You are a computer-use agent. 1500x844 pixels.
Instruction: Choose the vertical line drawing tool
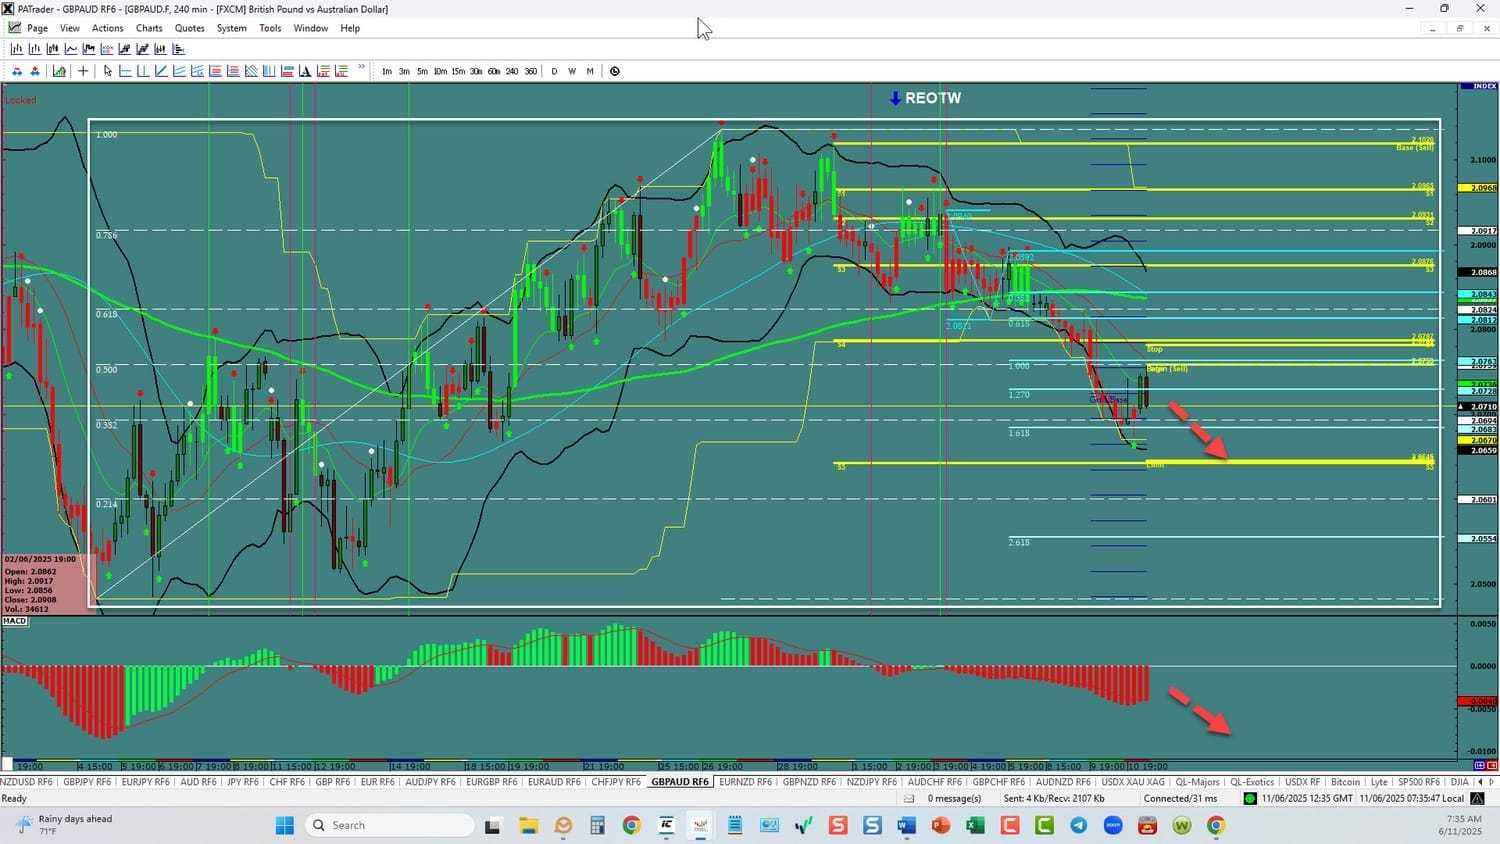143,71
